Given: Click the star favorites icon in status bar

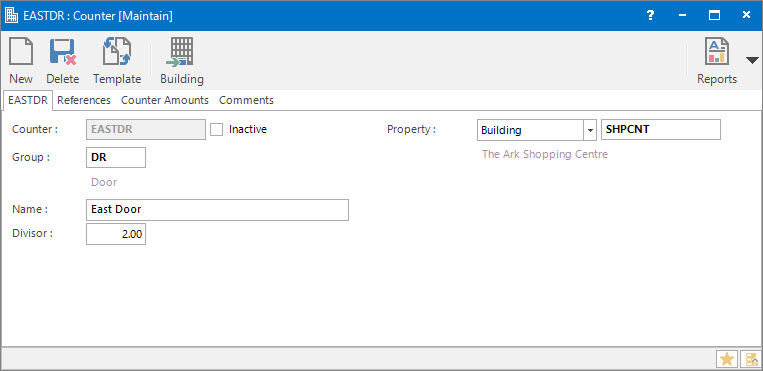Looking at the screenshot, I should pyautogui.click(x=727, y=359).
